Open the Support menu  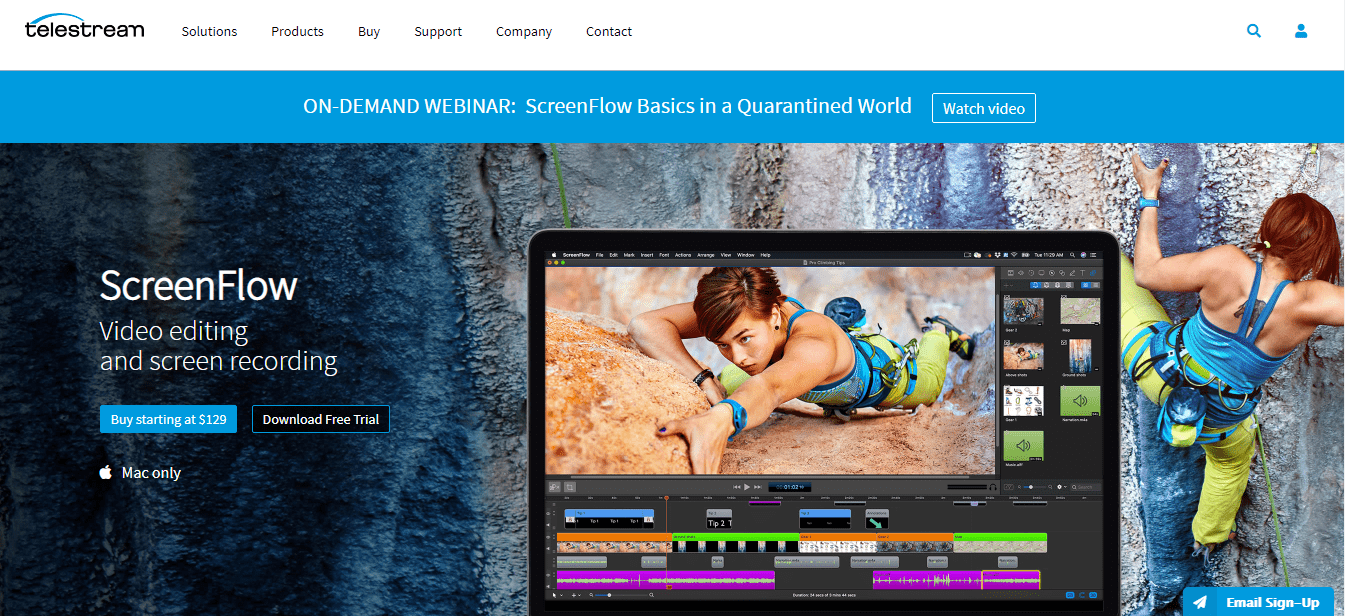(x=438, y=31)
